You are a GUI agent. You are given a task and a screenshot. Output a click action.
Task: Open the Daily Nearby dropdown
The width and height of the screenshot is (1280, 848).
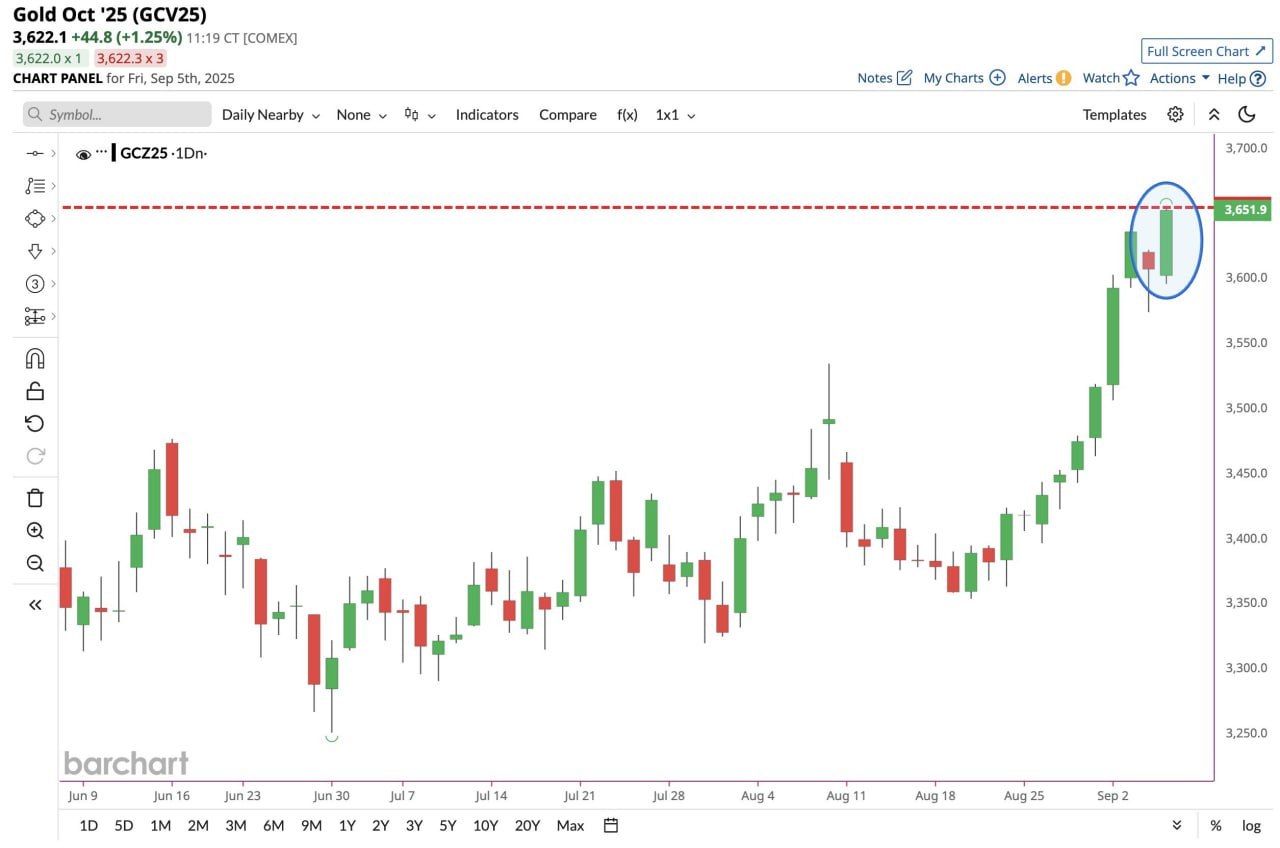(x=270, y=115)
